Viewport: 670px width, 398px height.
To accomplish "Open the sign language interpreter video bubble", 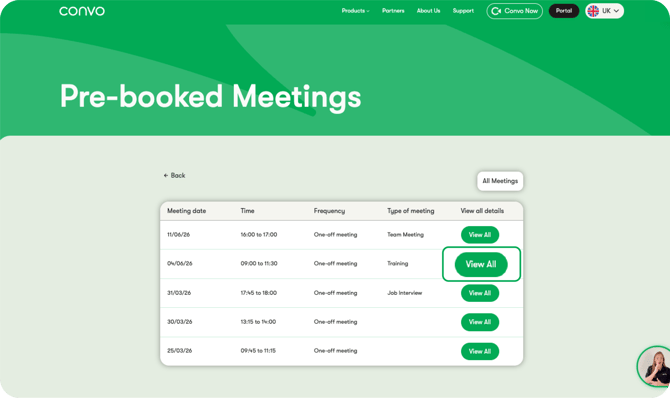I will point(654,366).
